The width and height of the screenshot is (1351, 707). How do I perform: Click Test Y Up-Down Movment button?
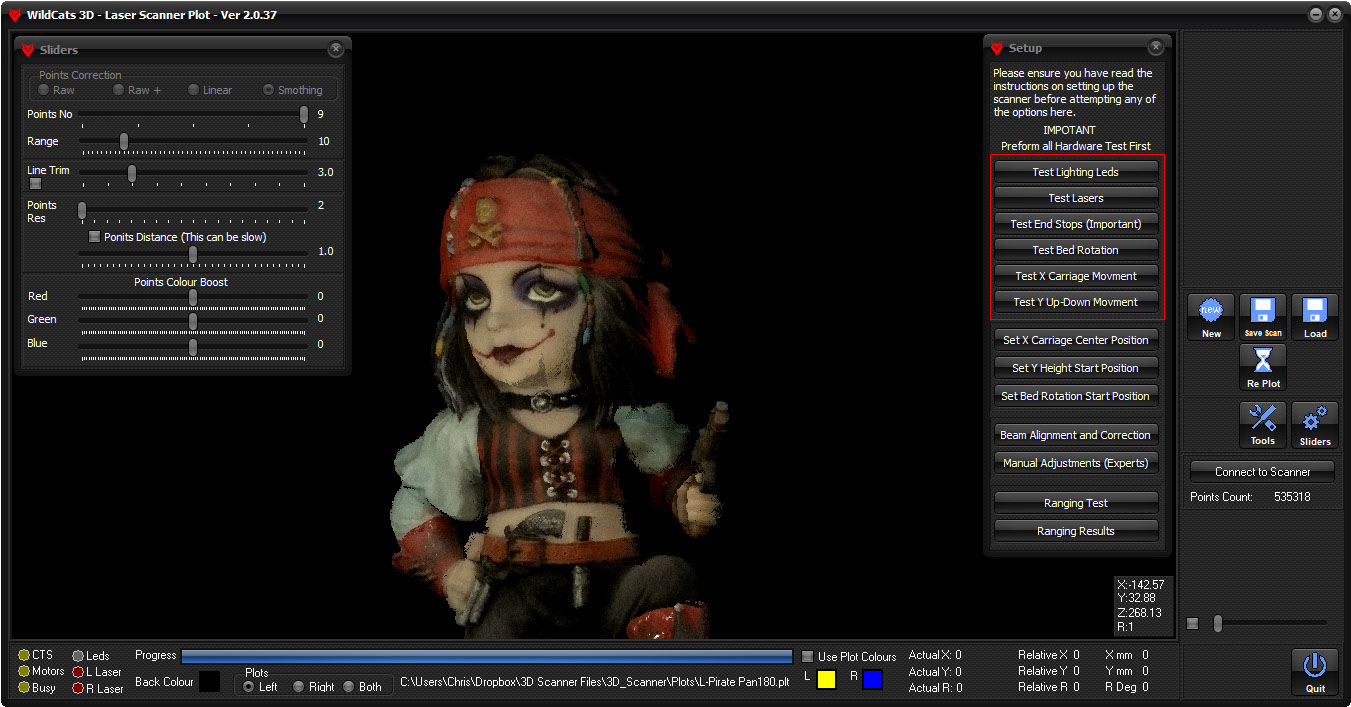coord(1076,302)
